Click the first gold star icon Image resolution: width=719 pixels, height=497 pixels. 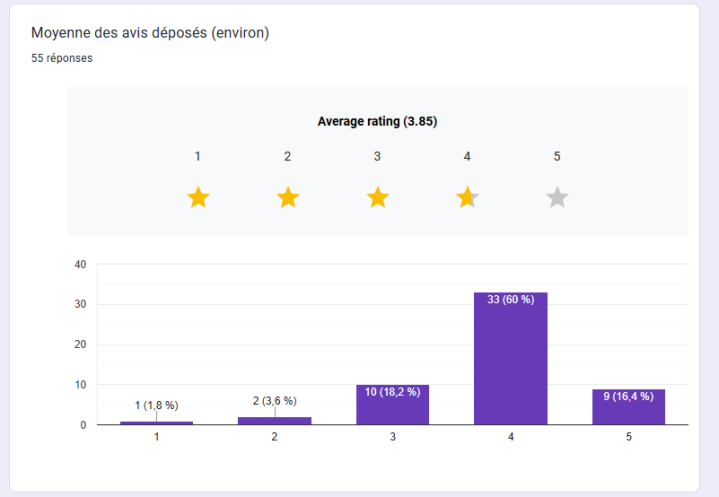point(198,197)
